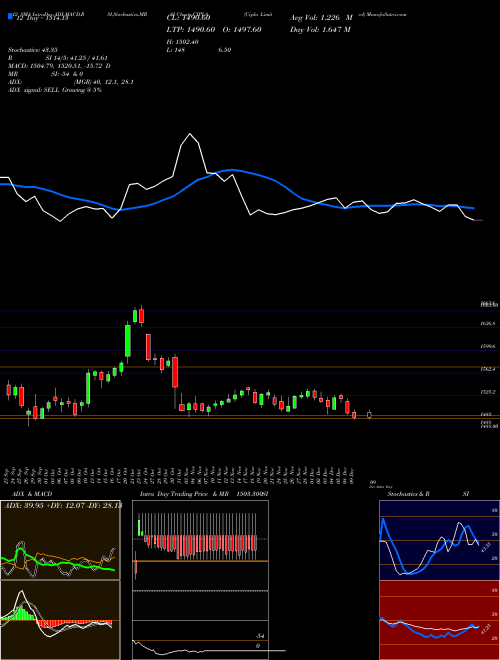This screenshot has width=500, height=660.
Task: Click the blue 12 Day SMA legend swatch
Action: [x=10, y=17]
